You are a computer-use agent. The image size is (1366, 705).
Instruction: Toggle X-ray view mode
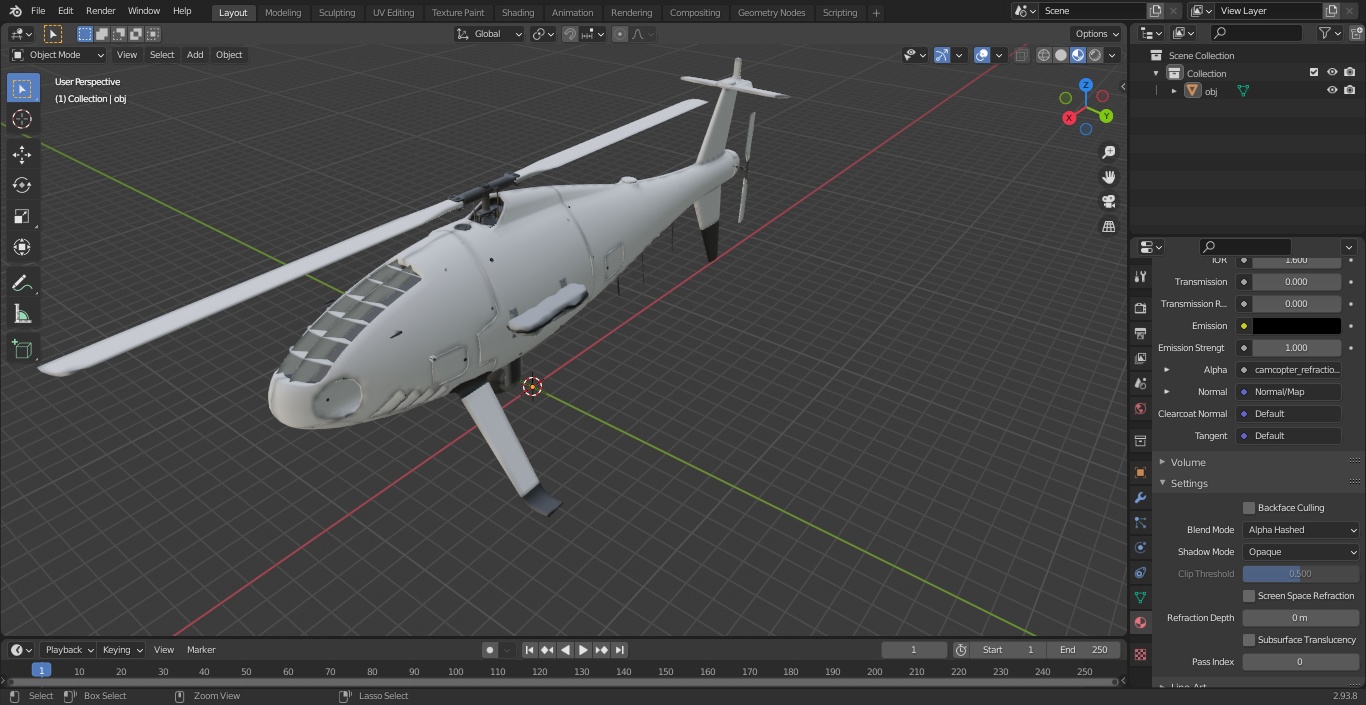click(1020, 55)
